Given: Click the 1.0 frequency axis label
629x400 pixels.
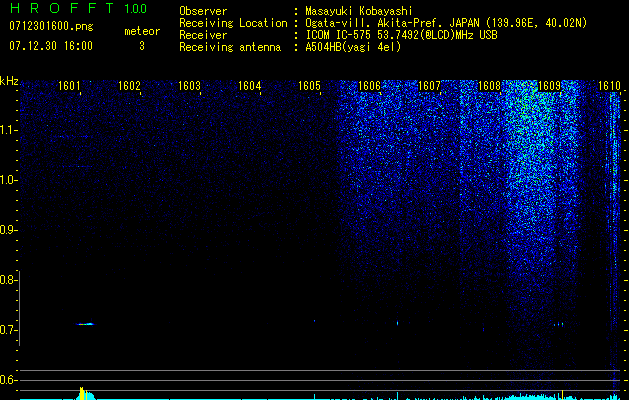Looking at the screenshot, I should (x=8, y=180).
